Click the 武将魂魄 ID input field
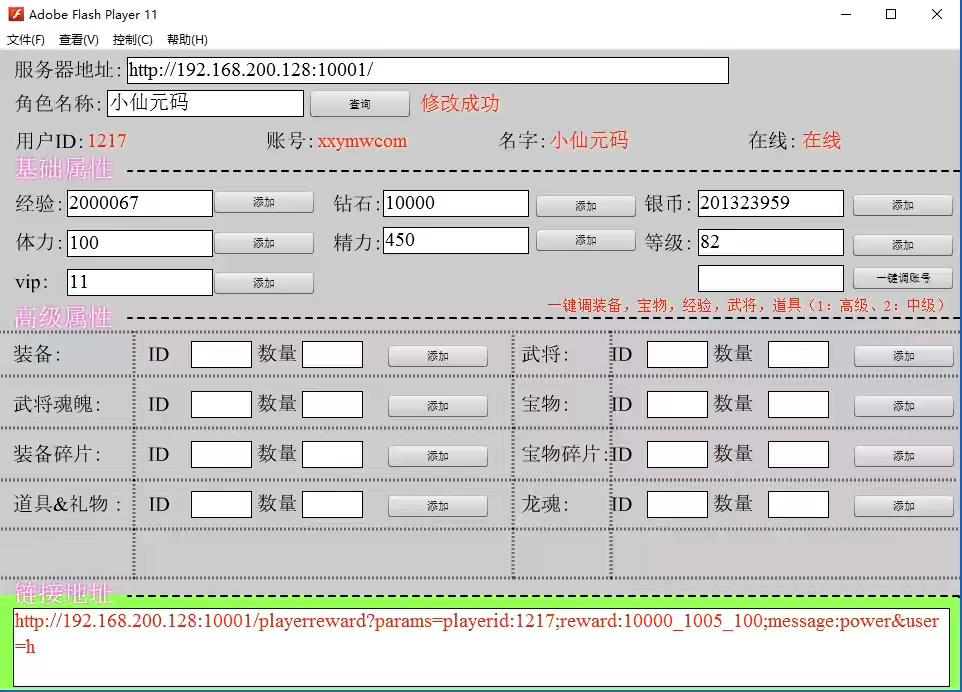 [221, 405]
